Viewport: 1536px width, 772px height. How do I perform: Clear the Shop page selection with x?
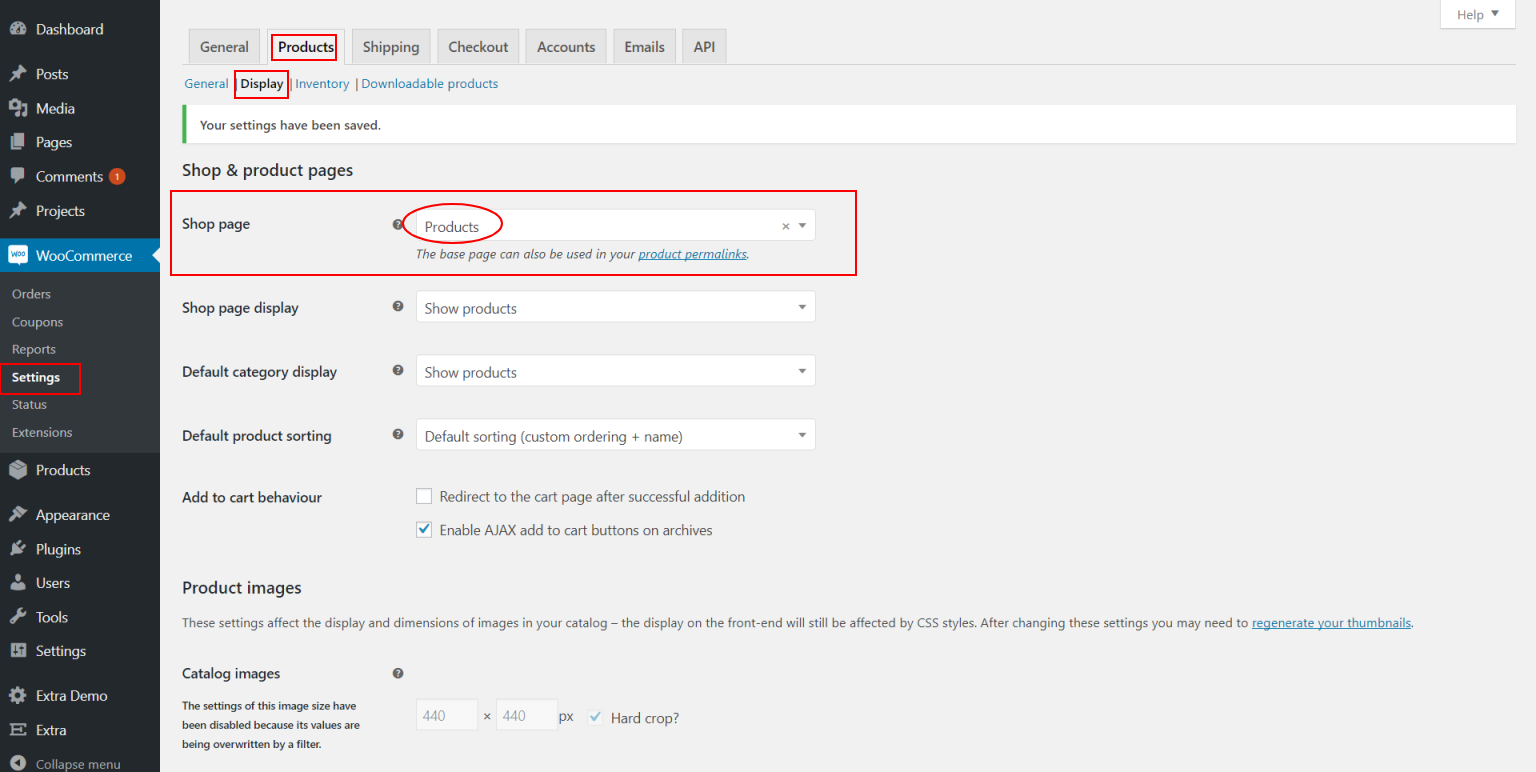(x=785, y=226)
